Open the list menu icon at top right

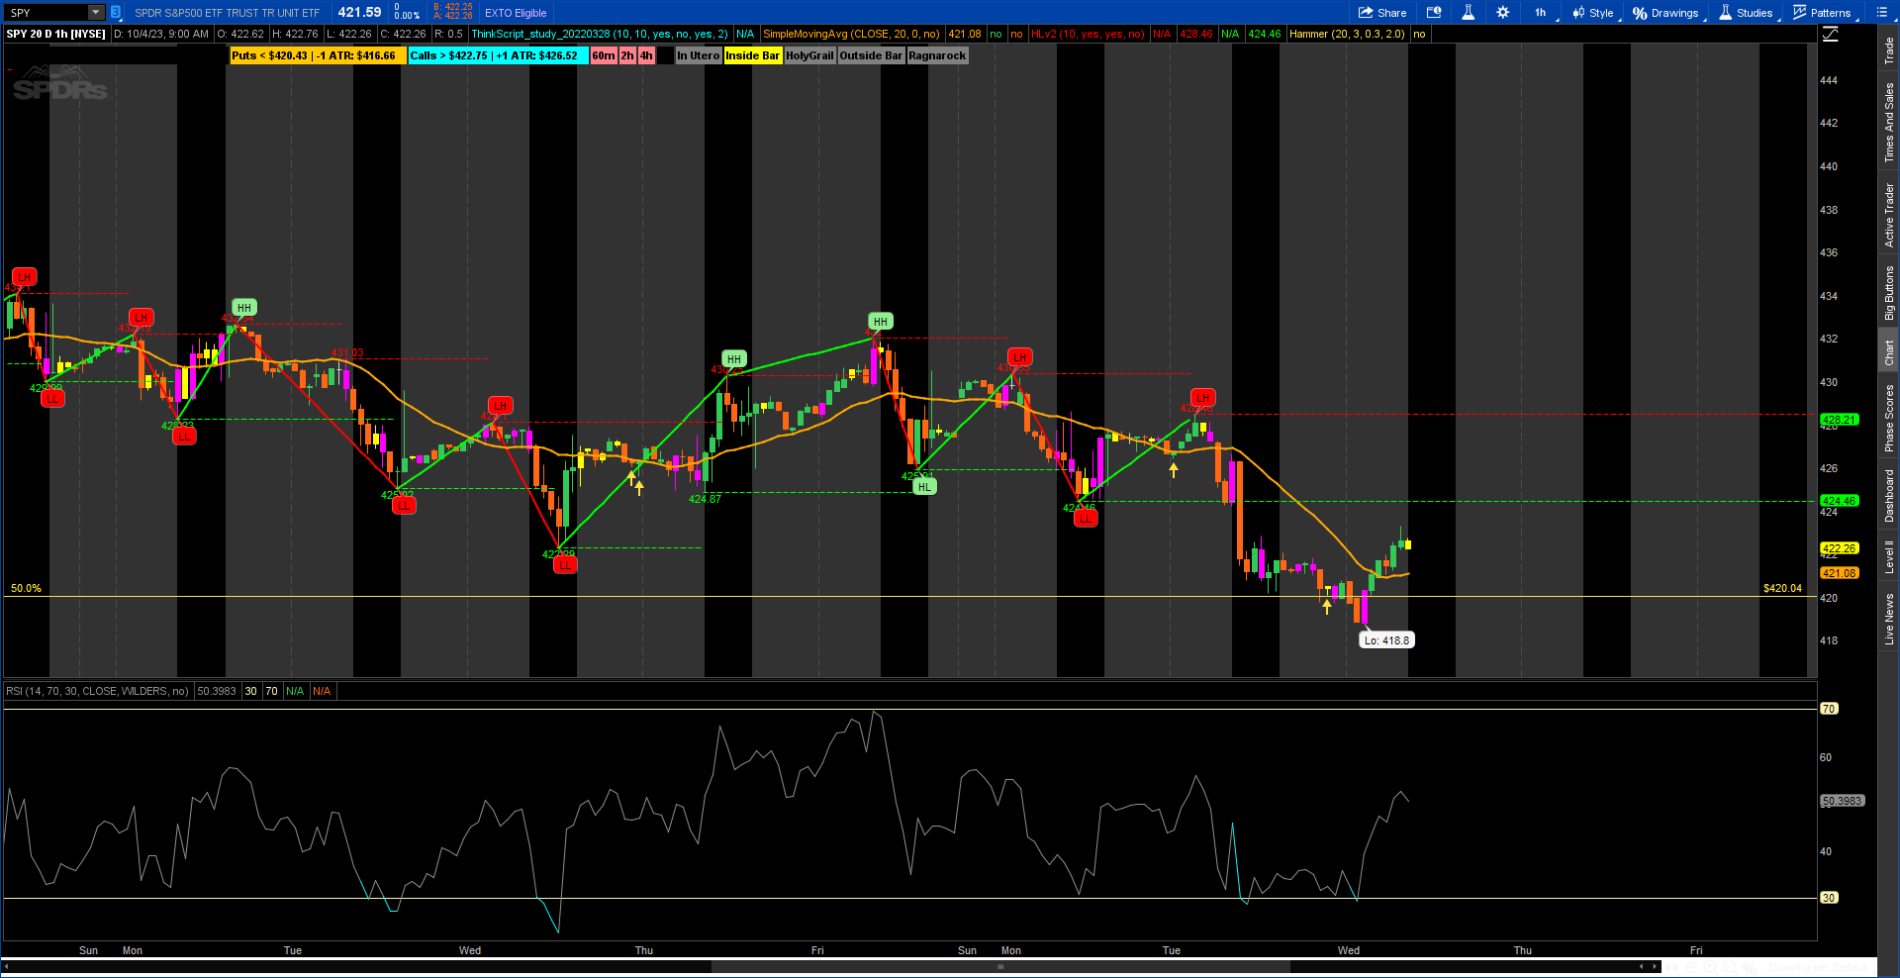pos(1880,13)
